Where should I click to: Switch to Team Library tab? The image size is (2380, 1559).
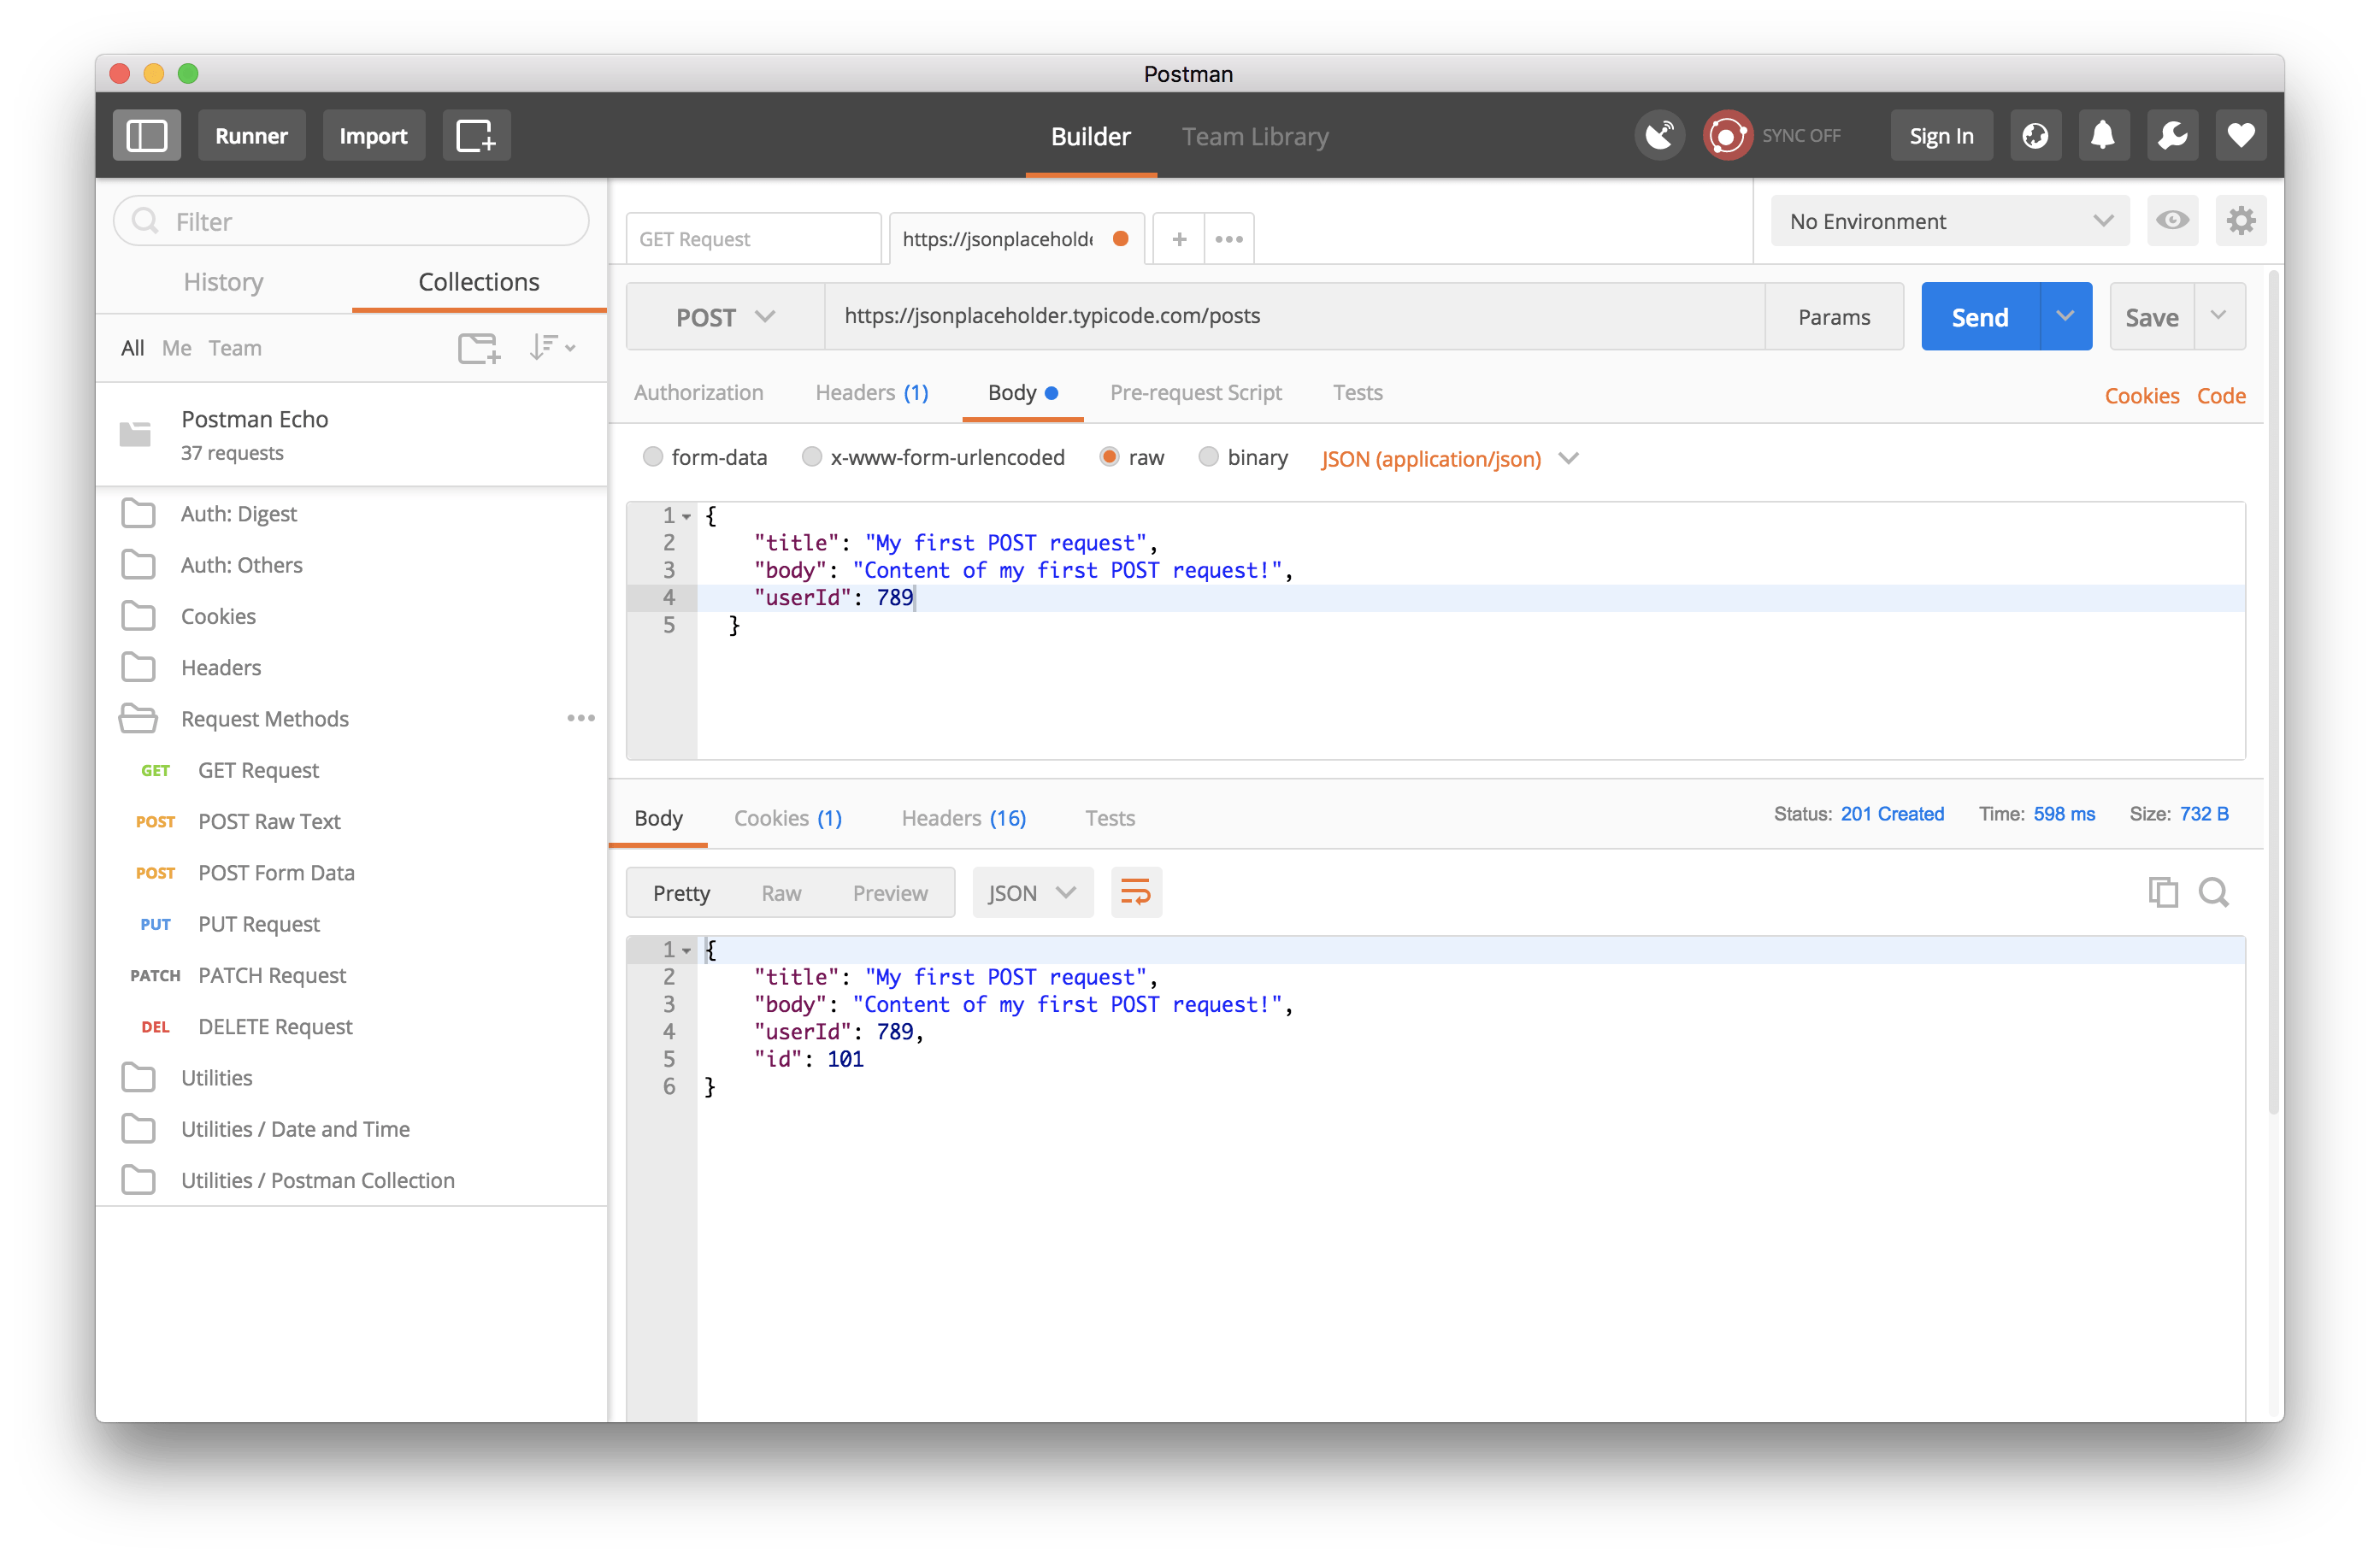point(1255,136)
